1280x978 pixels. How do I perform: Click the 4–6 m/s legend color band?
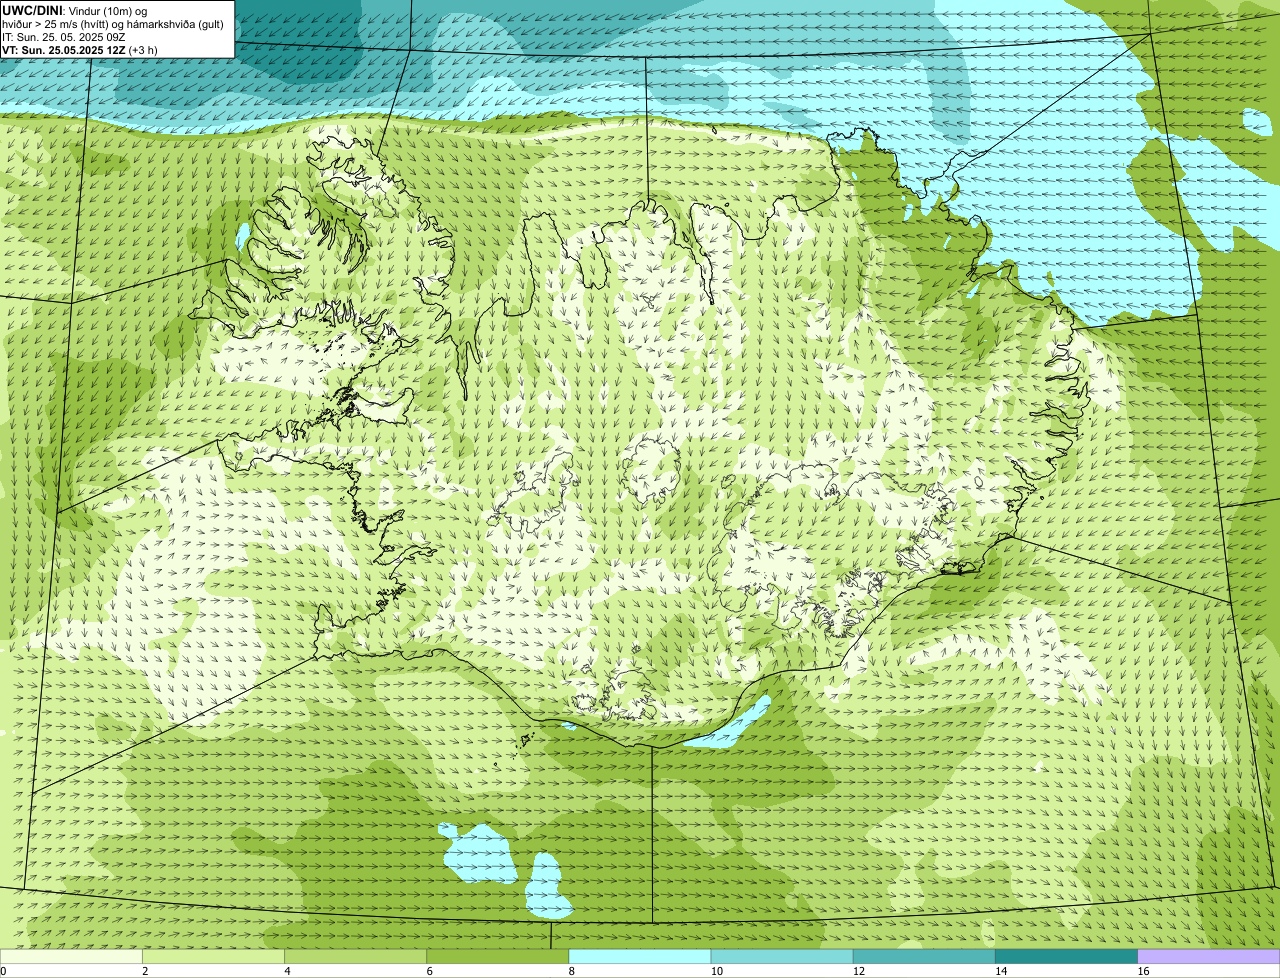pyautogui.click(x=355, y=957)
